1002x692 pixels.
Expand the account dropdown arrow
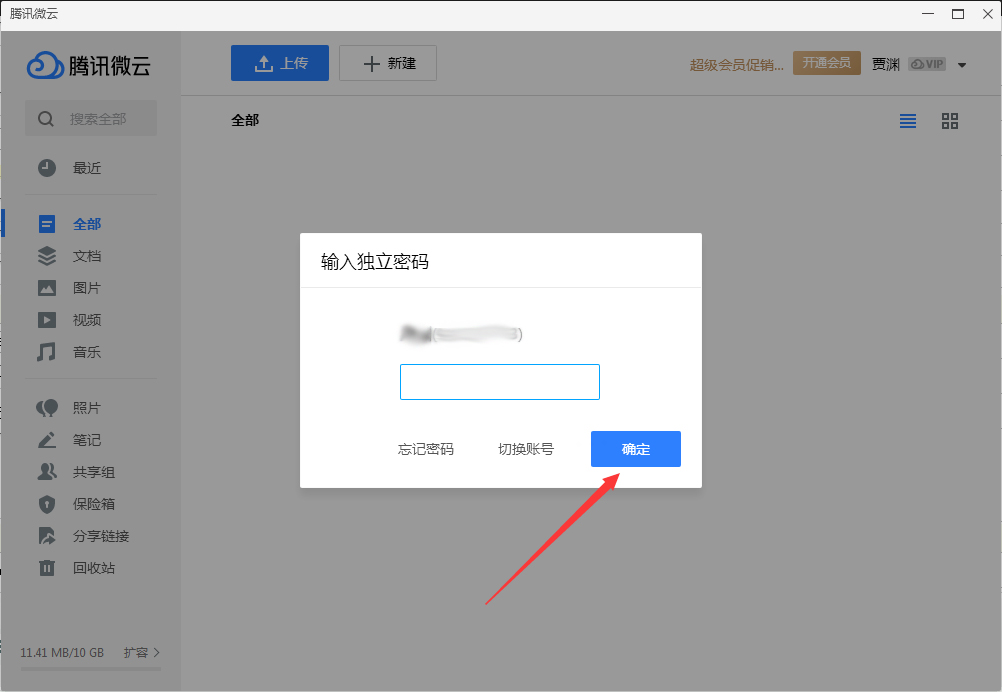point(961,63)
